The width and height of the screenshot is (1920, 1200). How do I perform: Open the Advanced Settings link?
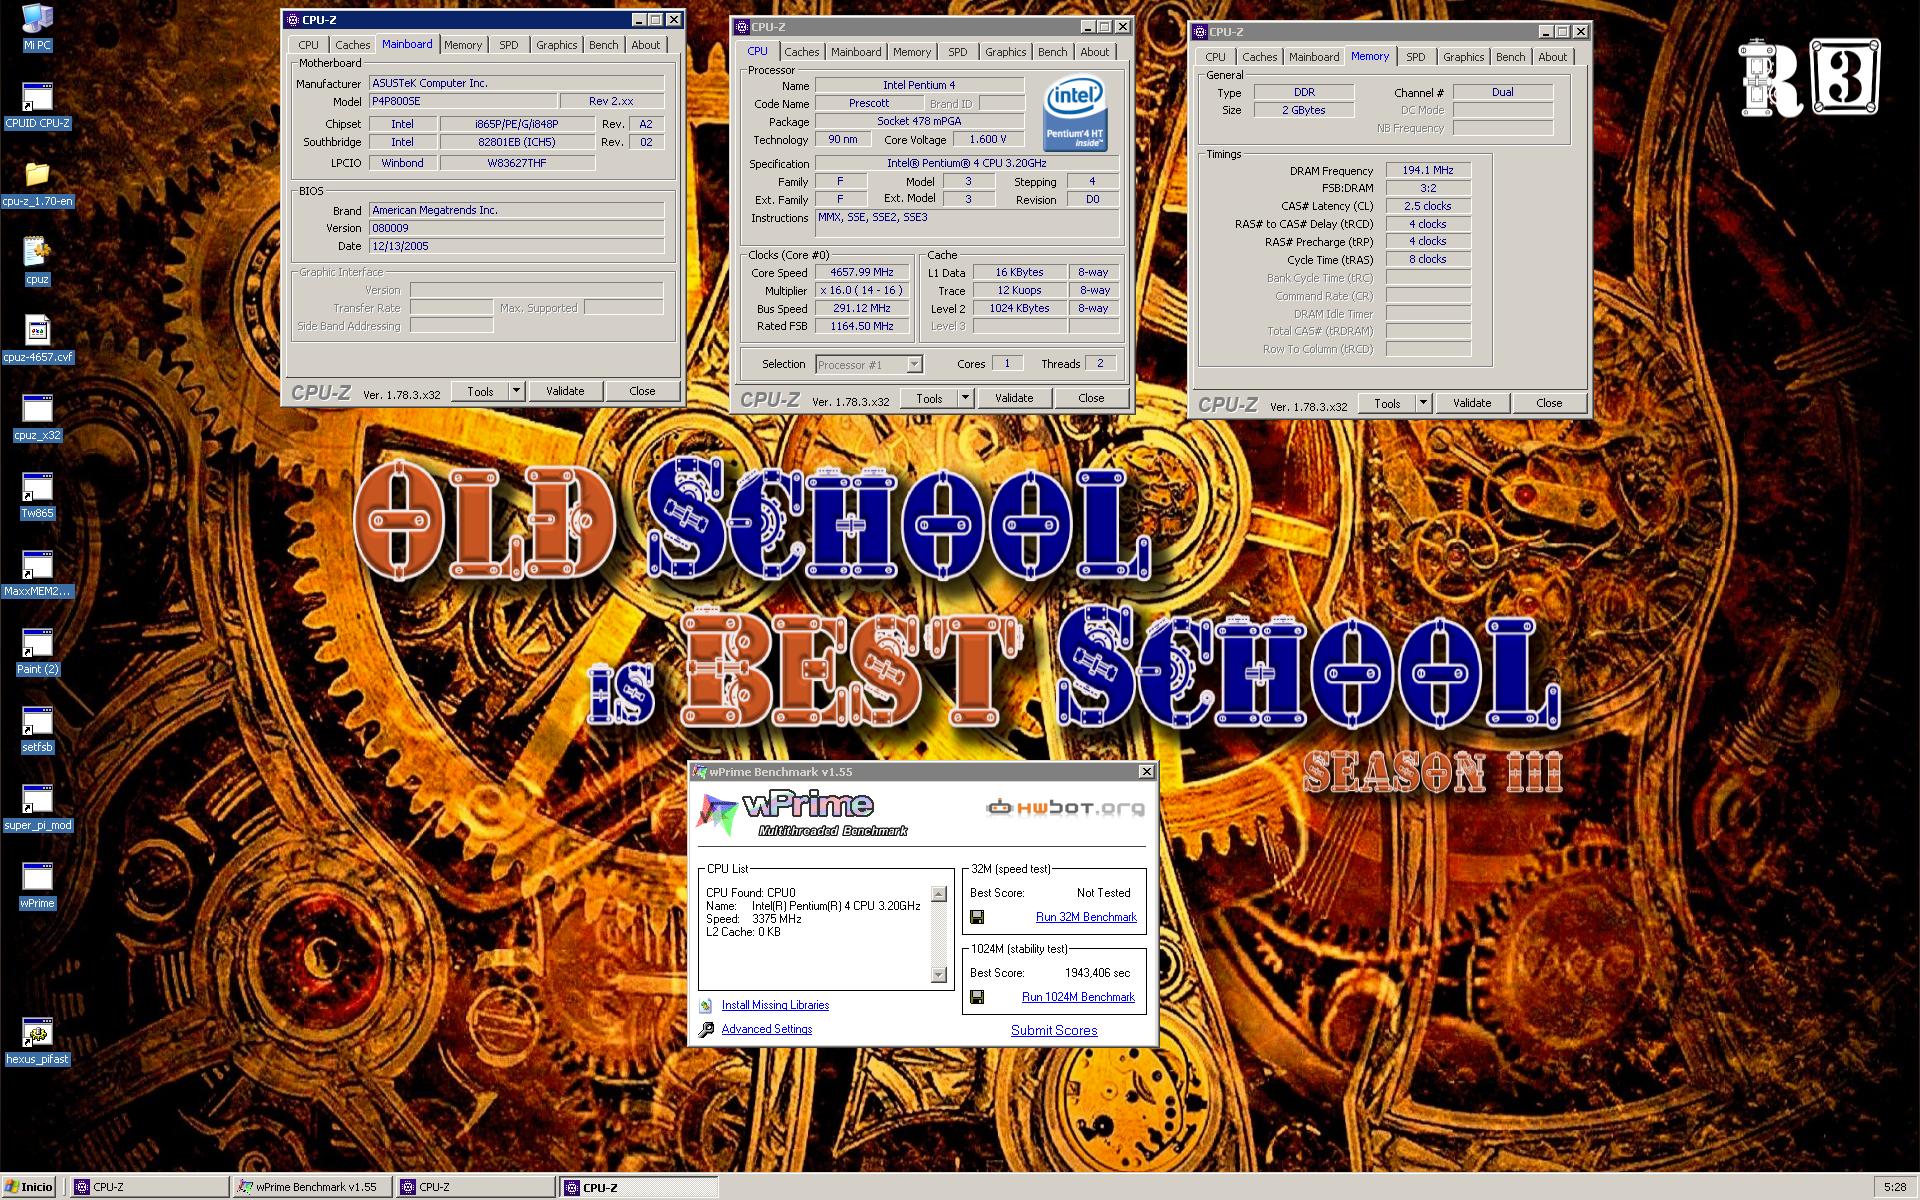[x=767, y=1029]
